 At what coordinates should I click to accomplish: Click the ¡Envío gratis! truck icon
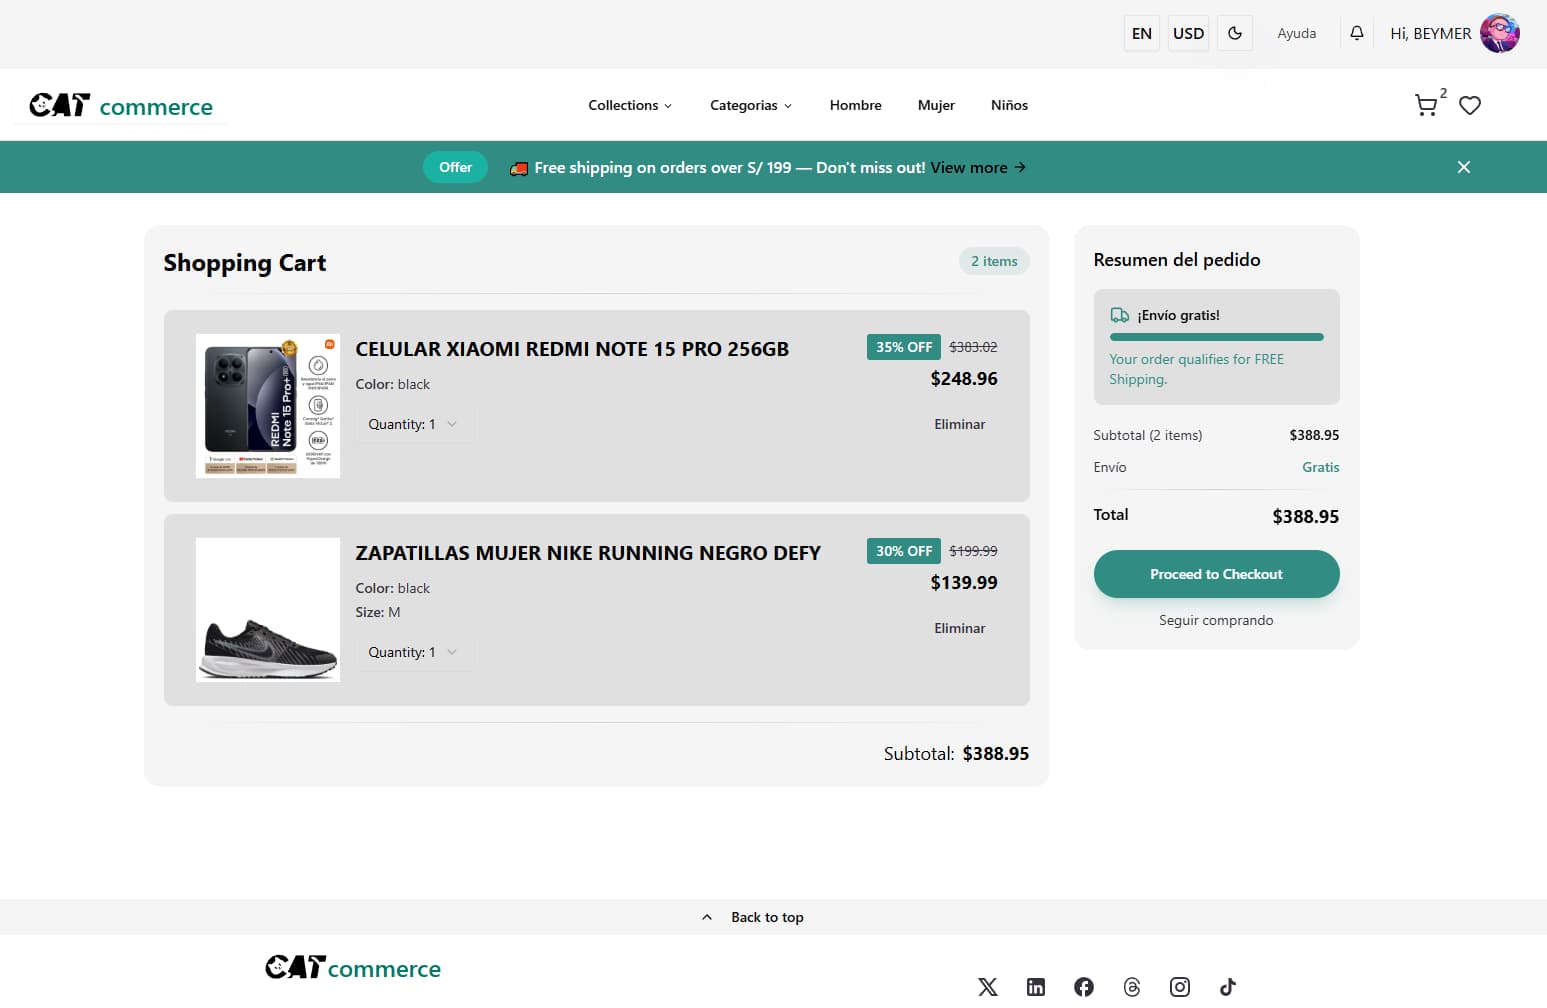(x=1120, y=315)
